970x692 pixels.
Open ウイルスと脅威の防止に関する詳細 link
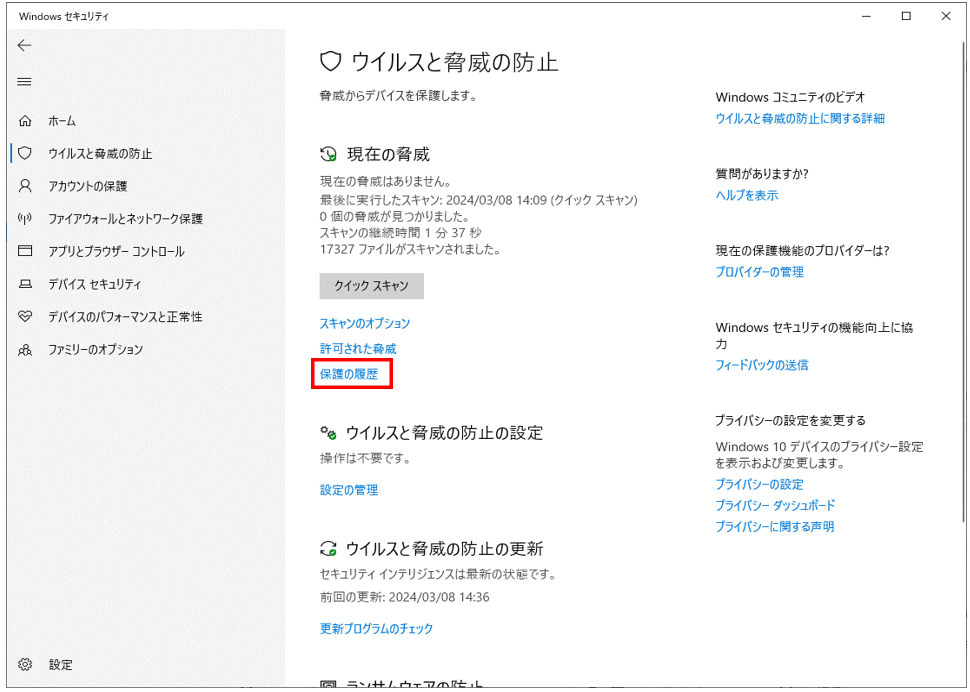800,118
